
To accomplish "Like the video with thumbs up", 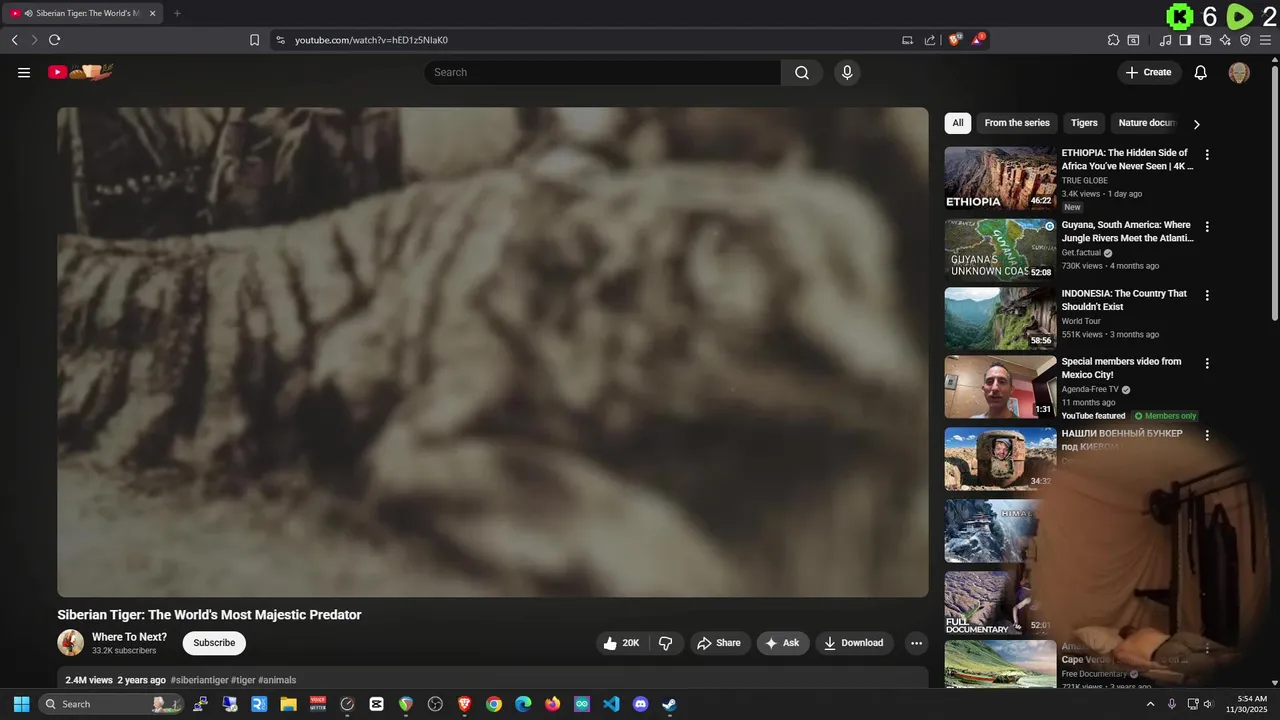I will pyautogui.click(x=621, y=643).
